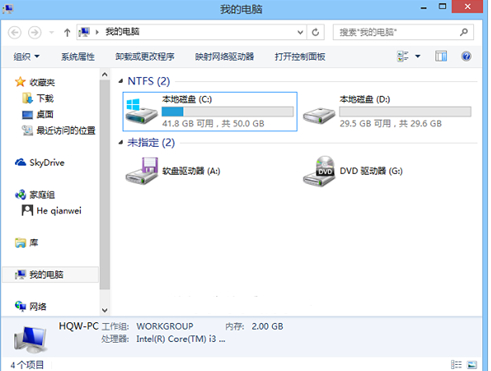Click the computer icon in address bar

tap(84, 32)
